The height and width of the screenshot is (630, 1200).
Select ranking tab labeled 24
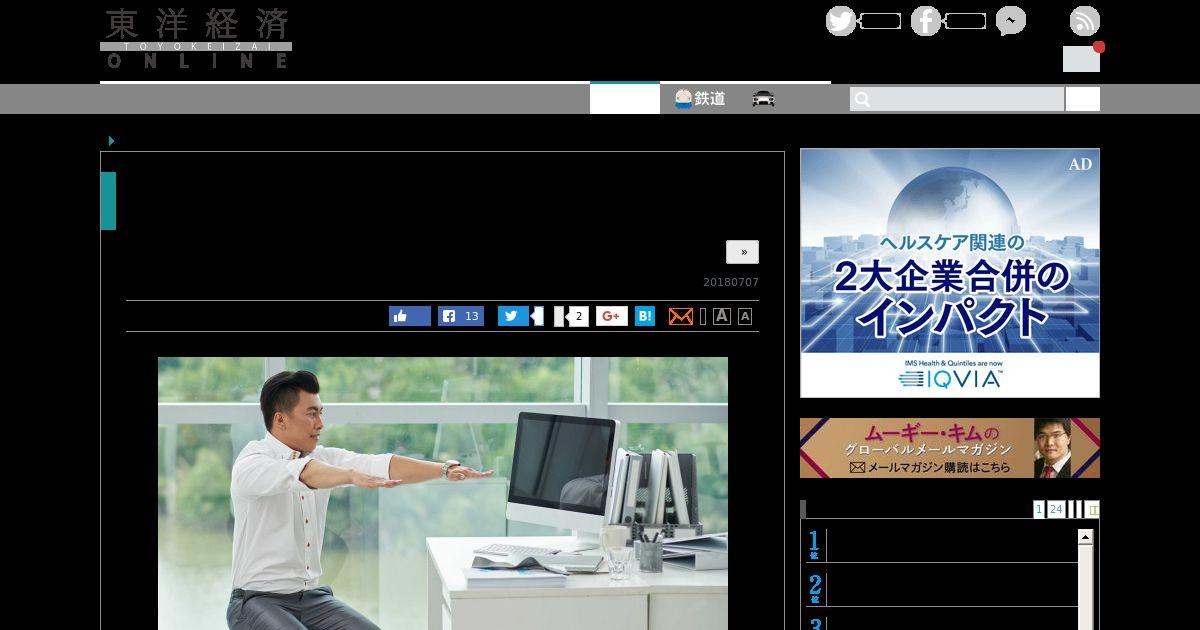tap(1056, 510)
